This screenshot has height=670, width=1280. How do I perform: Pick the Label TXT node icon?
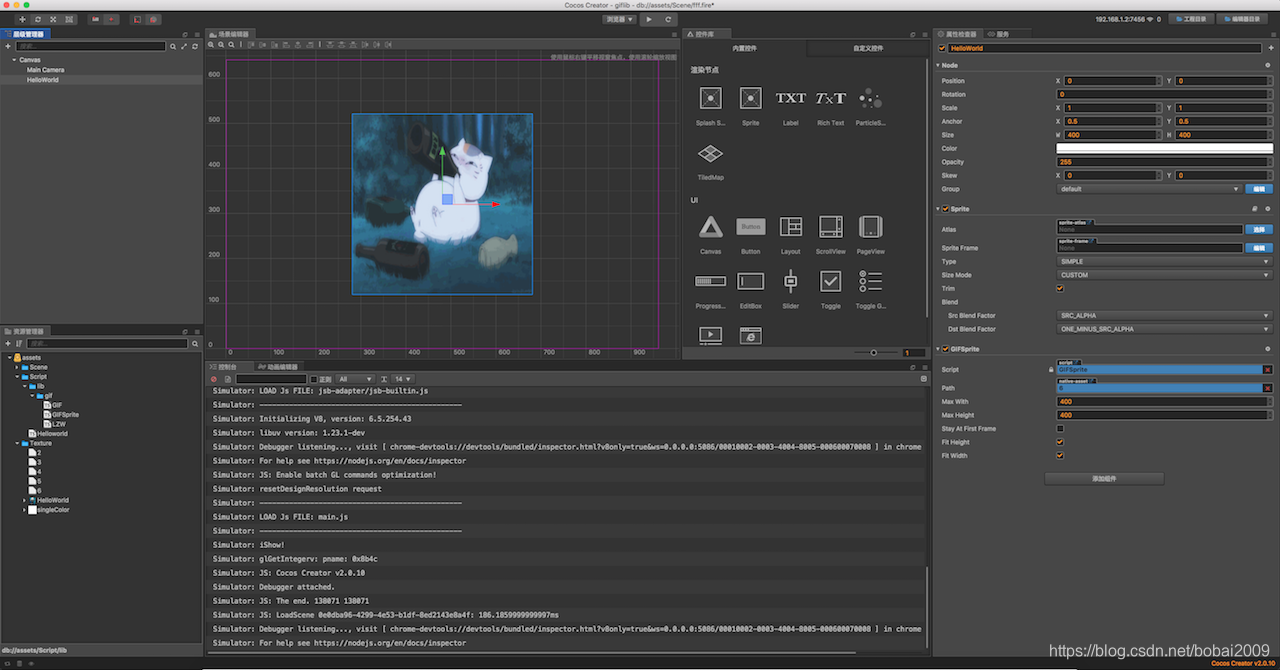[790, 98]
